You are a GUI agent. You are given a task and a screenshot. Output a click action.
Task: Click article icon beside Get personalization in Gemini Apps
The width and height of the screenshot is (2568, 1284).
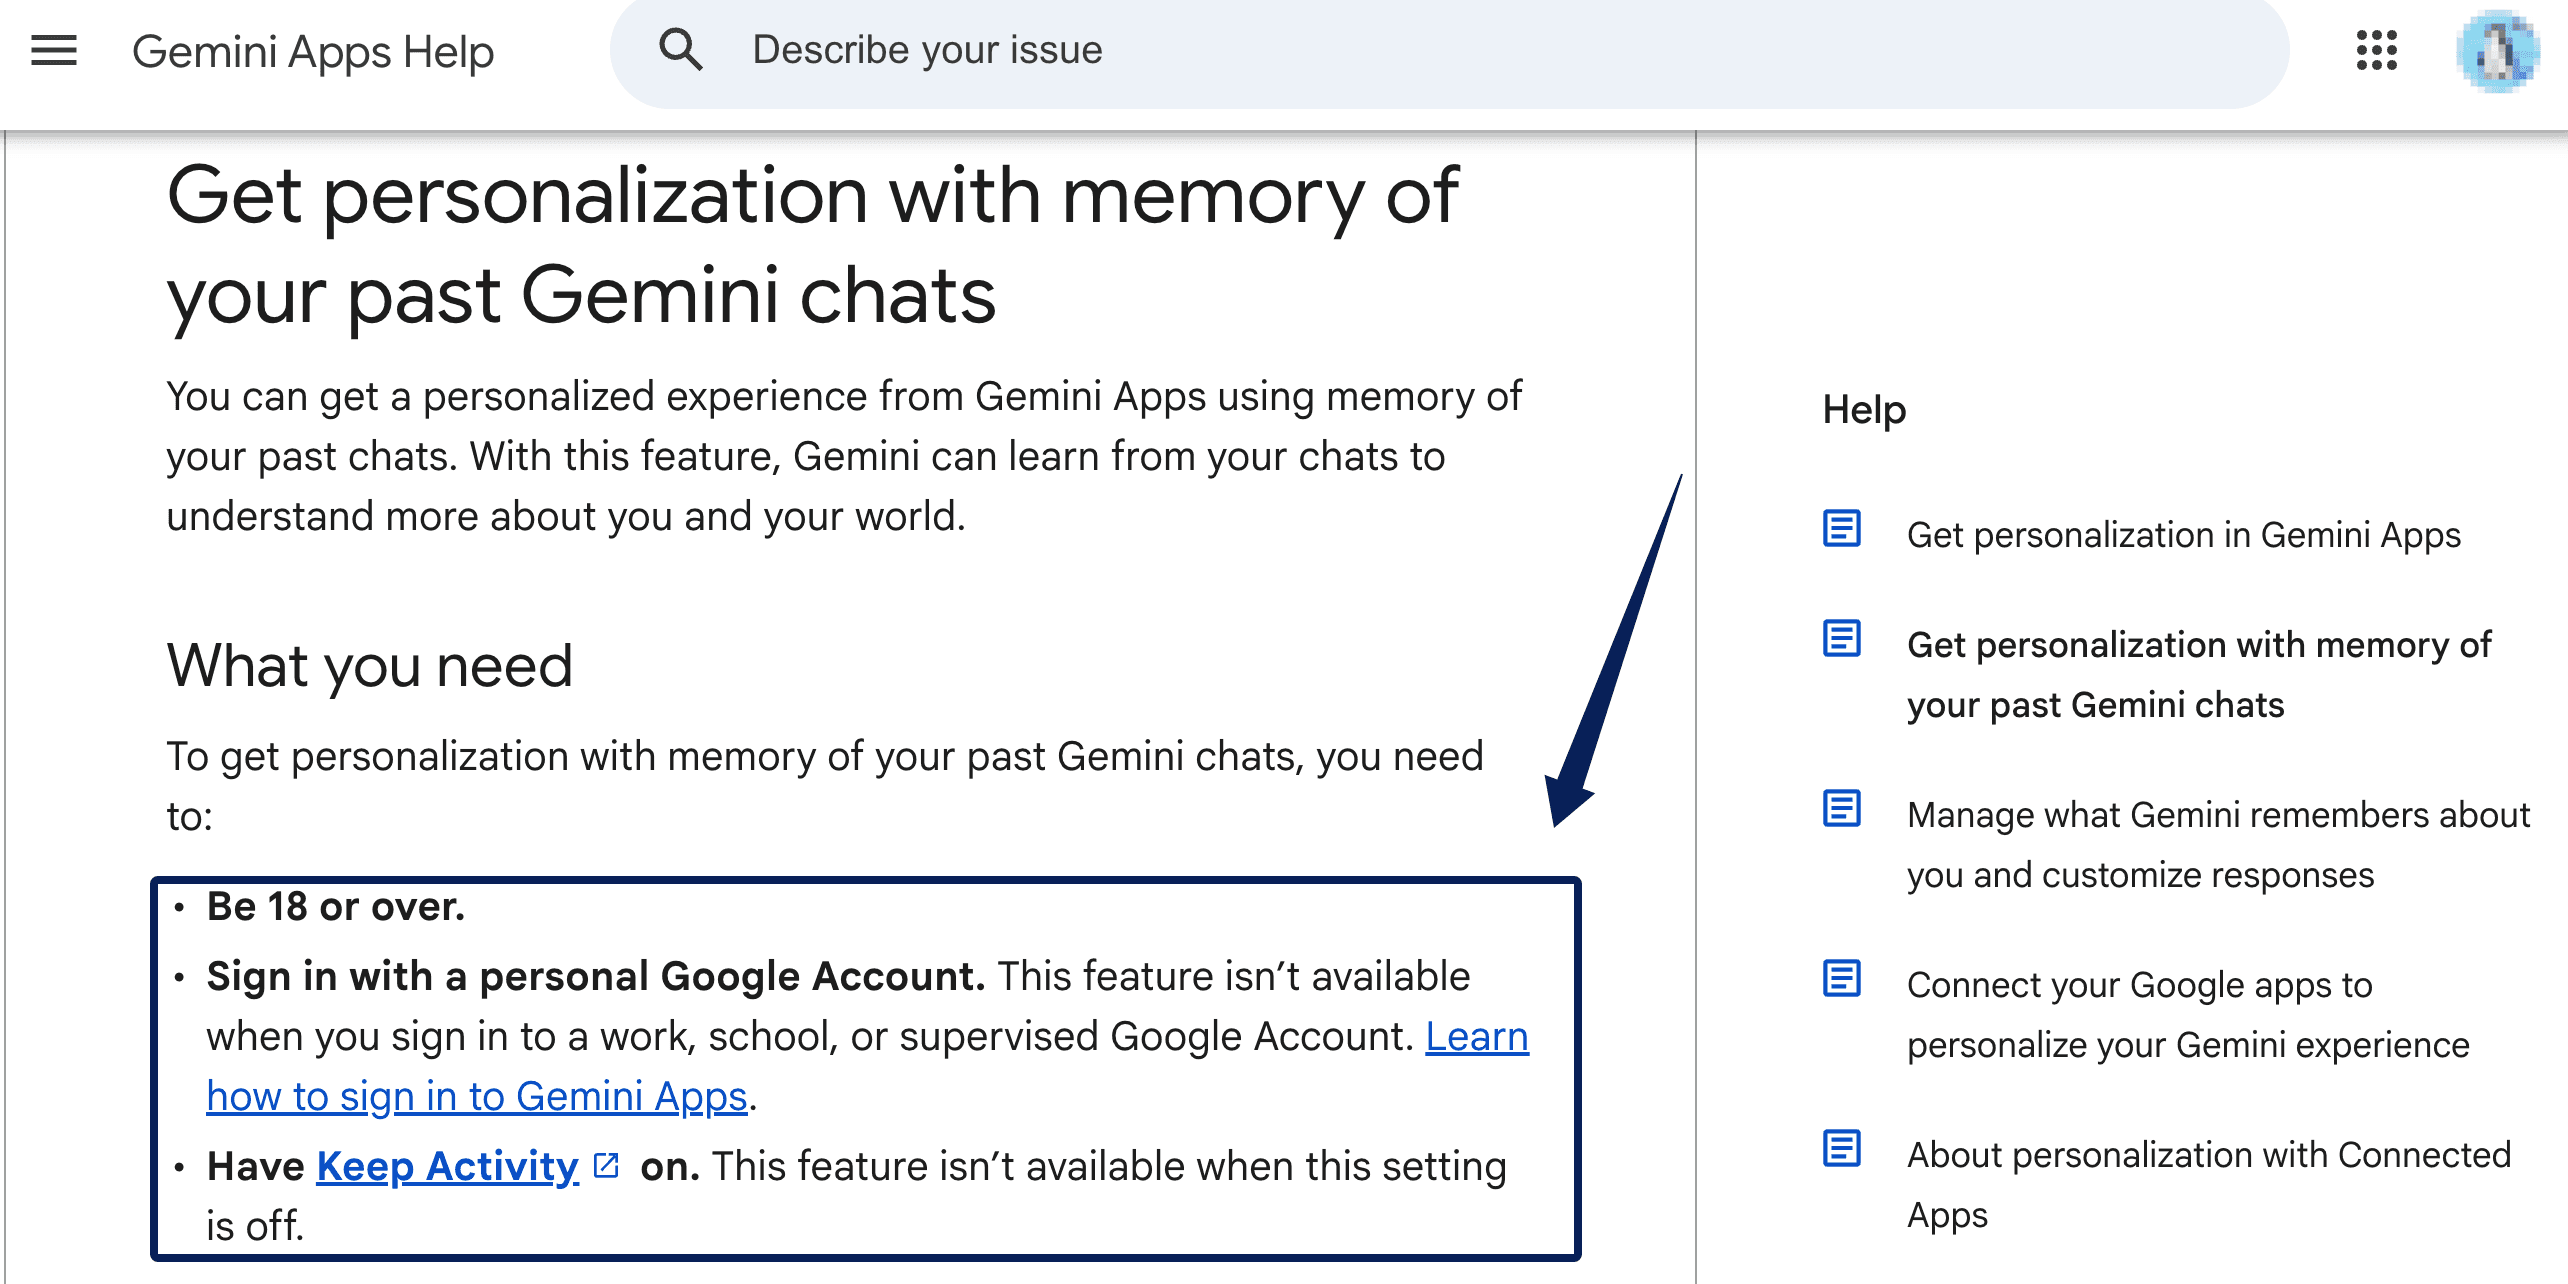pyautogui.click(x=1842, y=528)
